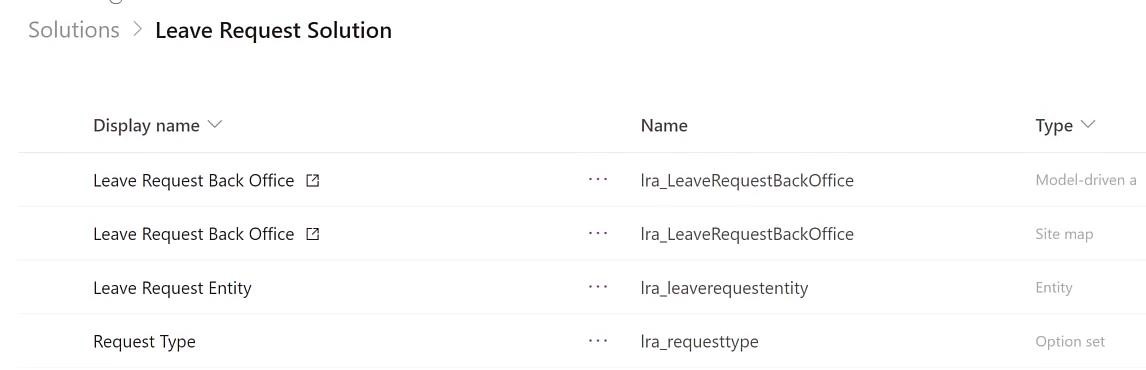Sort by the Name column header
This screenshot has height=370, width=1146.
coord(664,126)
